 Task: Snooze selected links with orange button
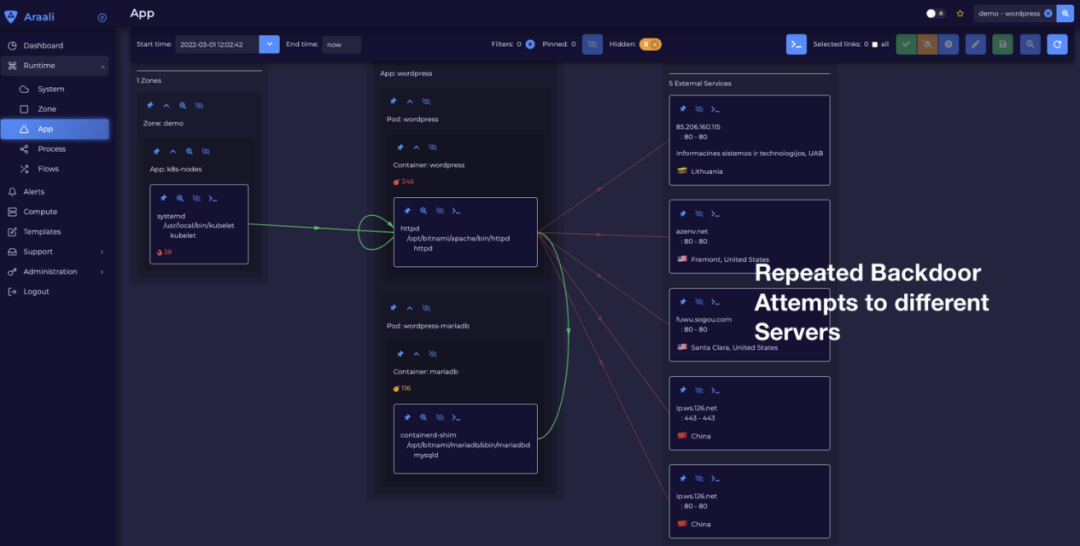pos(927,44)
